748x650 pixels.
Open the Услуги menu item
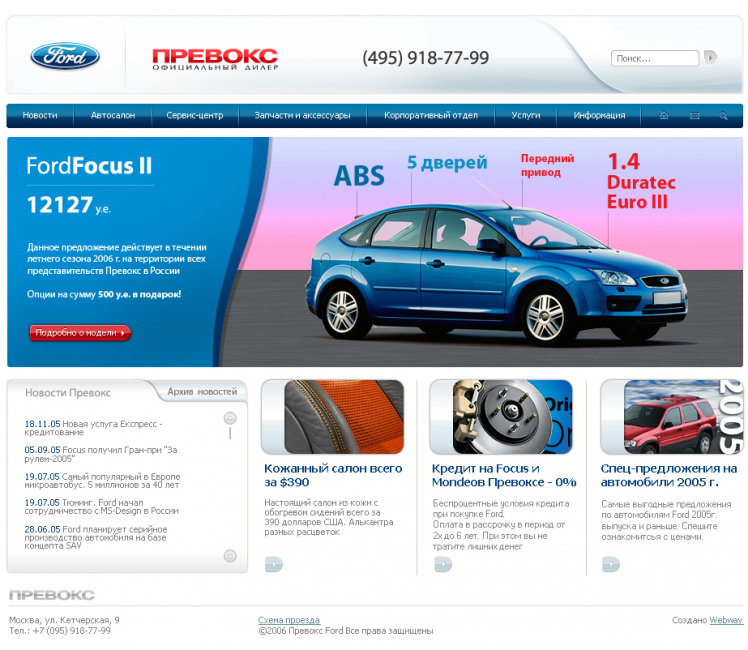tap(526, 115)
